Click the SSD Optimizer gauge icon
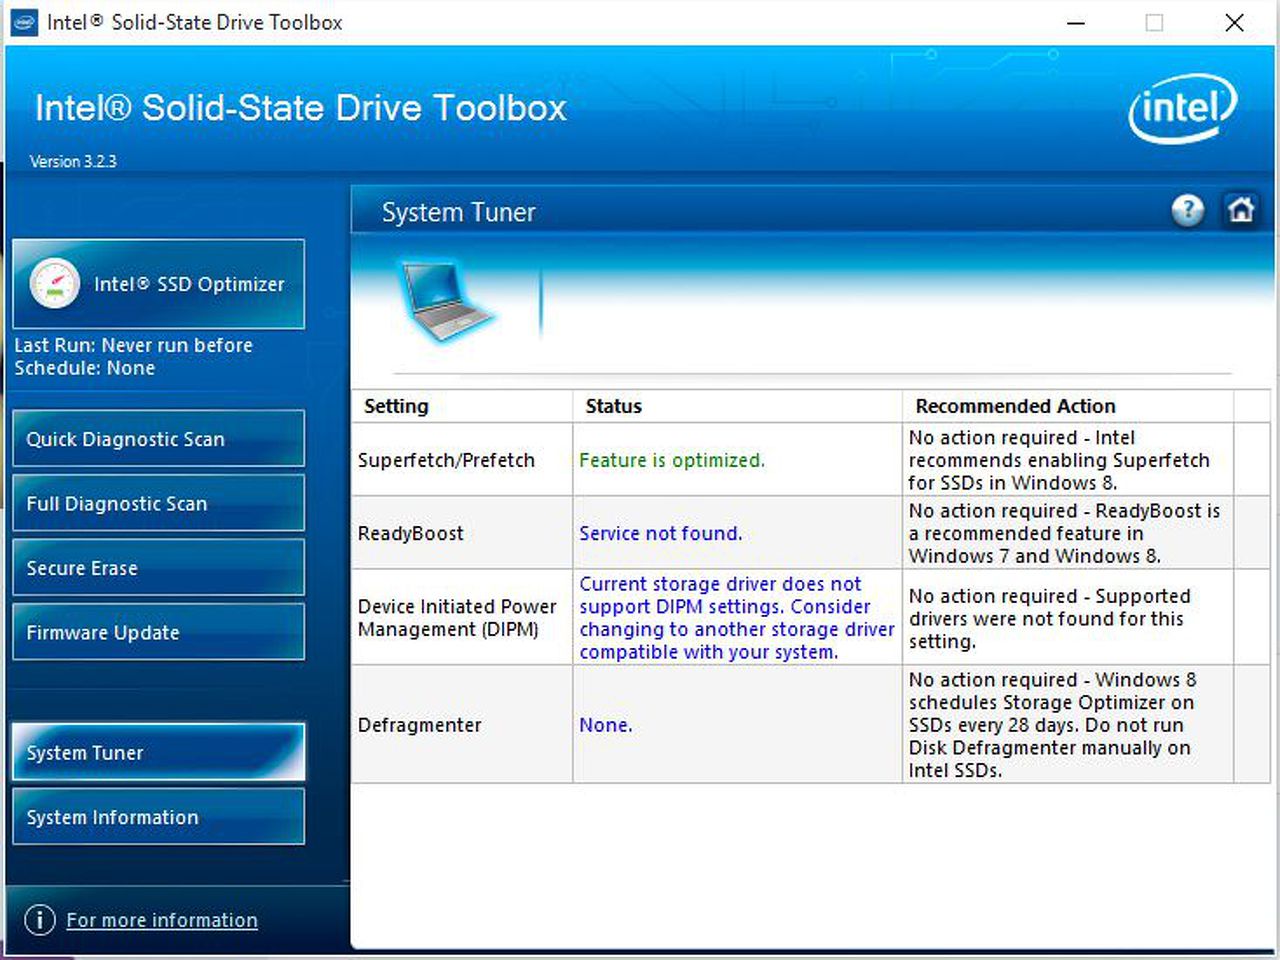Image resolution: width=1280 pixels, height=960 pixels. (54, 284)
